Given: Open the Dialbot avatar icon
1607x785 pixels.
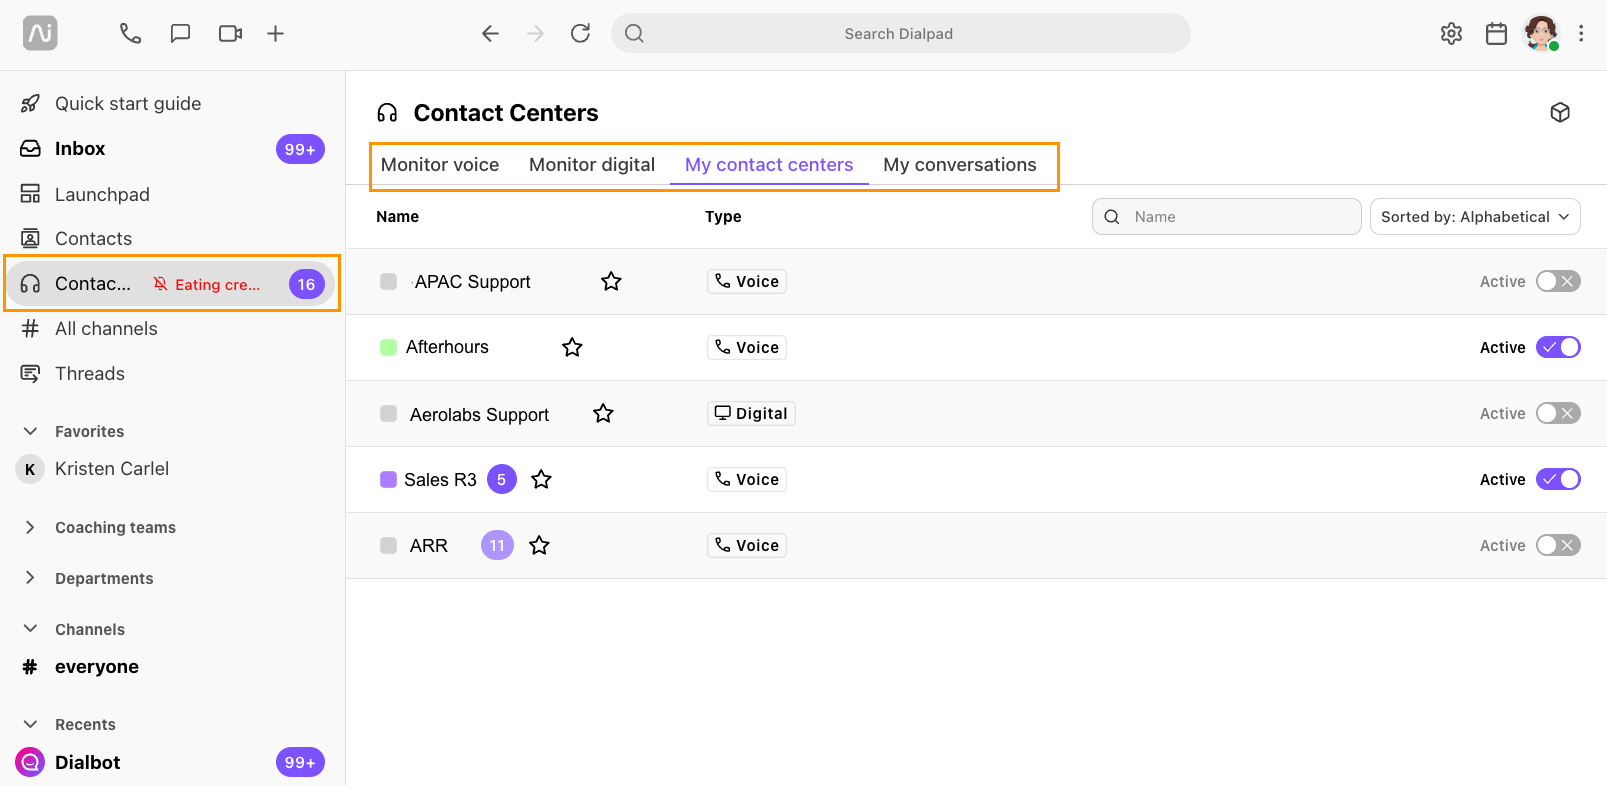Looking at the screenshot, I should (30, 762).
